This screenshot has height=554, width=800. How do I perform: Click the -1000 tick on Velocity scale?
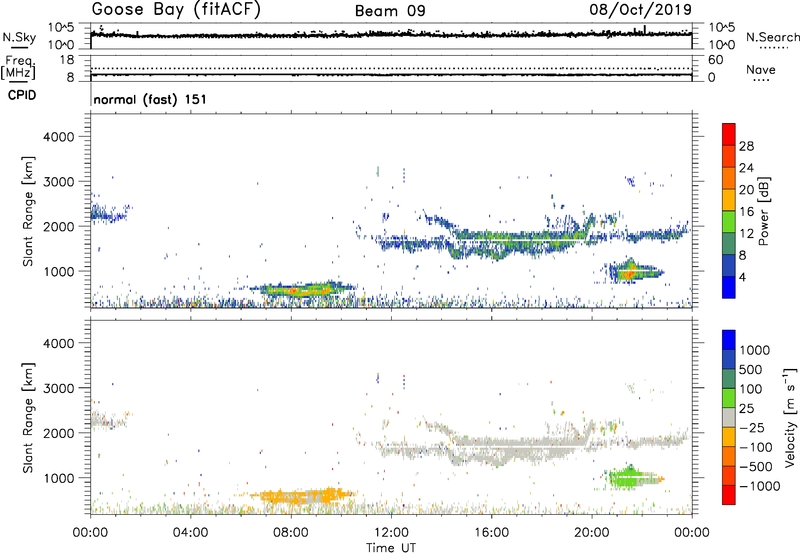click(x=760, y=486)
